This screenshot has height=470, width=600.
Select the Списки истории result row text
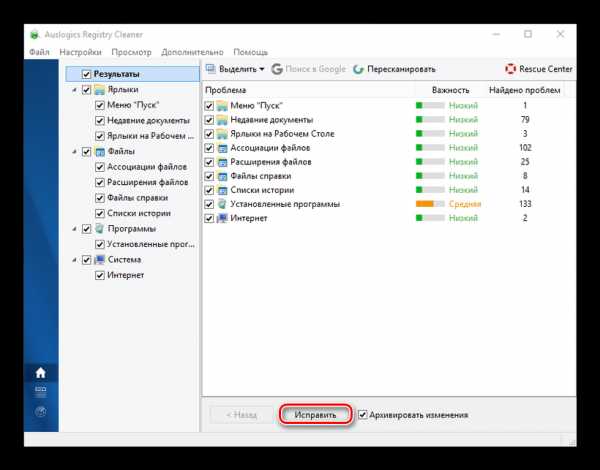tap(262, 190)
